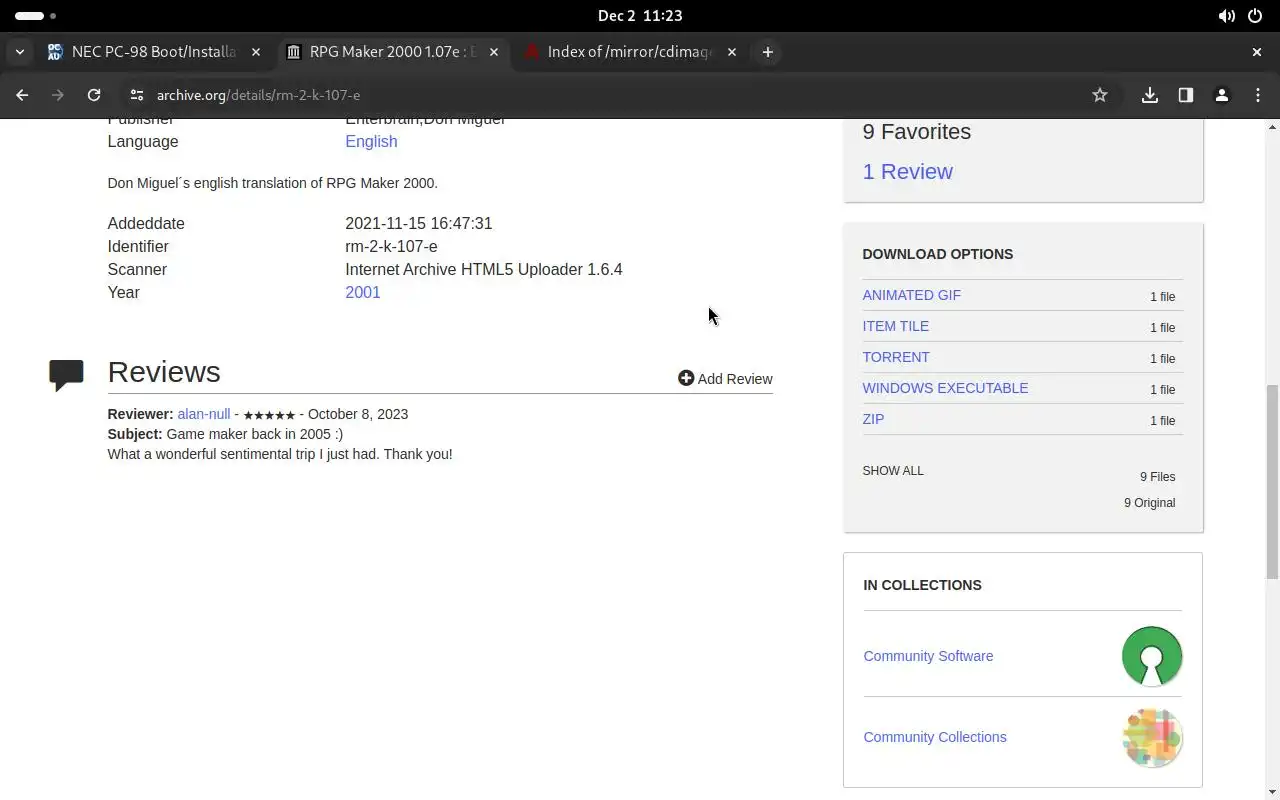The image size is (1280, 800).
Task: Open the clock showing Dec 2 11:23
Action: [640, 16]
